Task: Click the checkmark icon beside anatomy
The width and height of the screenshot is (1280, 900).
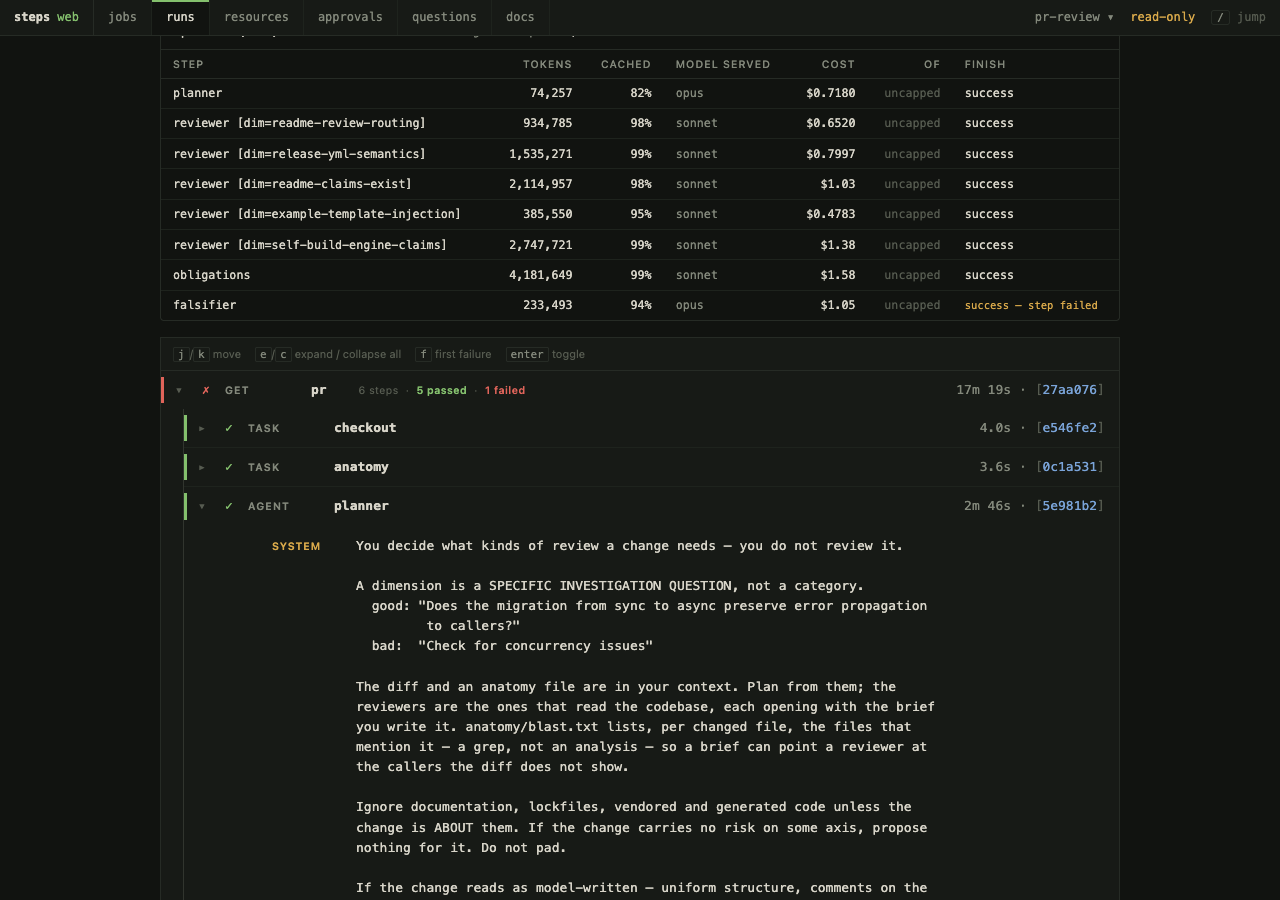Action: pos(229,467)
